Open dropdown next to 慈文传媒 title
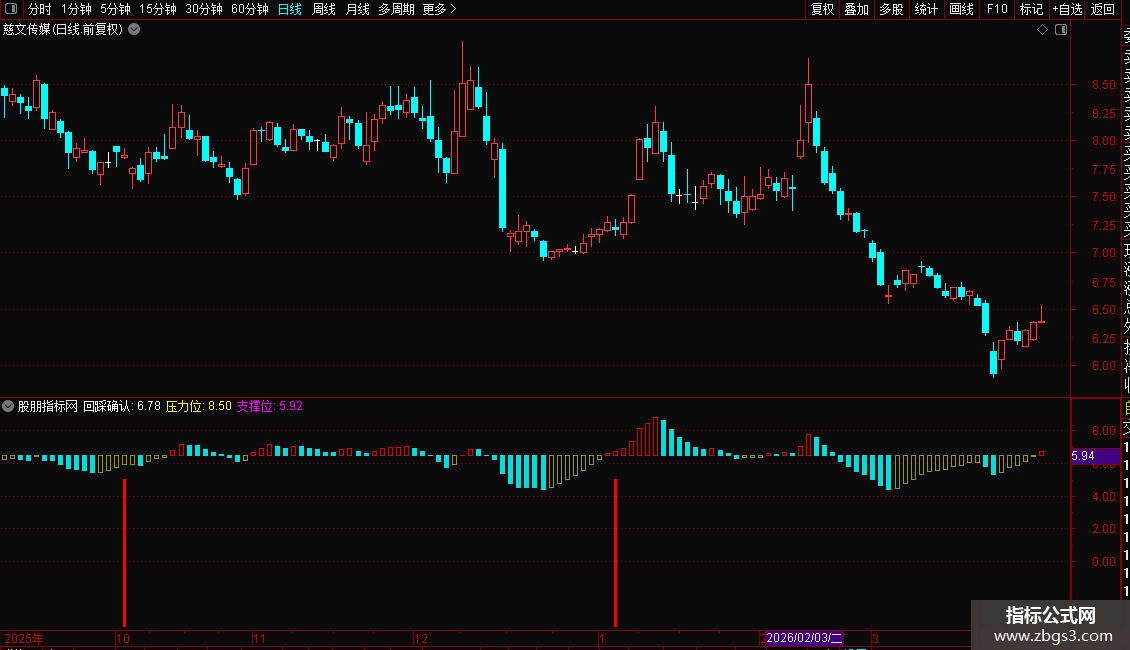 (134, 30)
